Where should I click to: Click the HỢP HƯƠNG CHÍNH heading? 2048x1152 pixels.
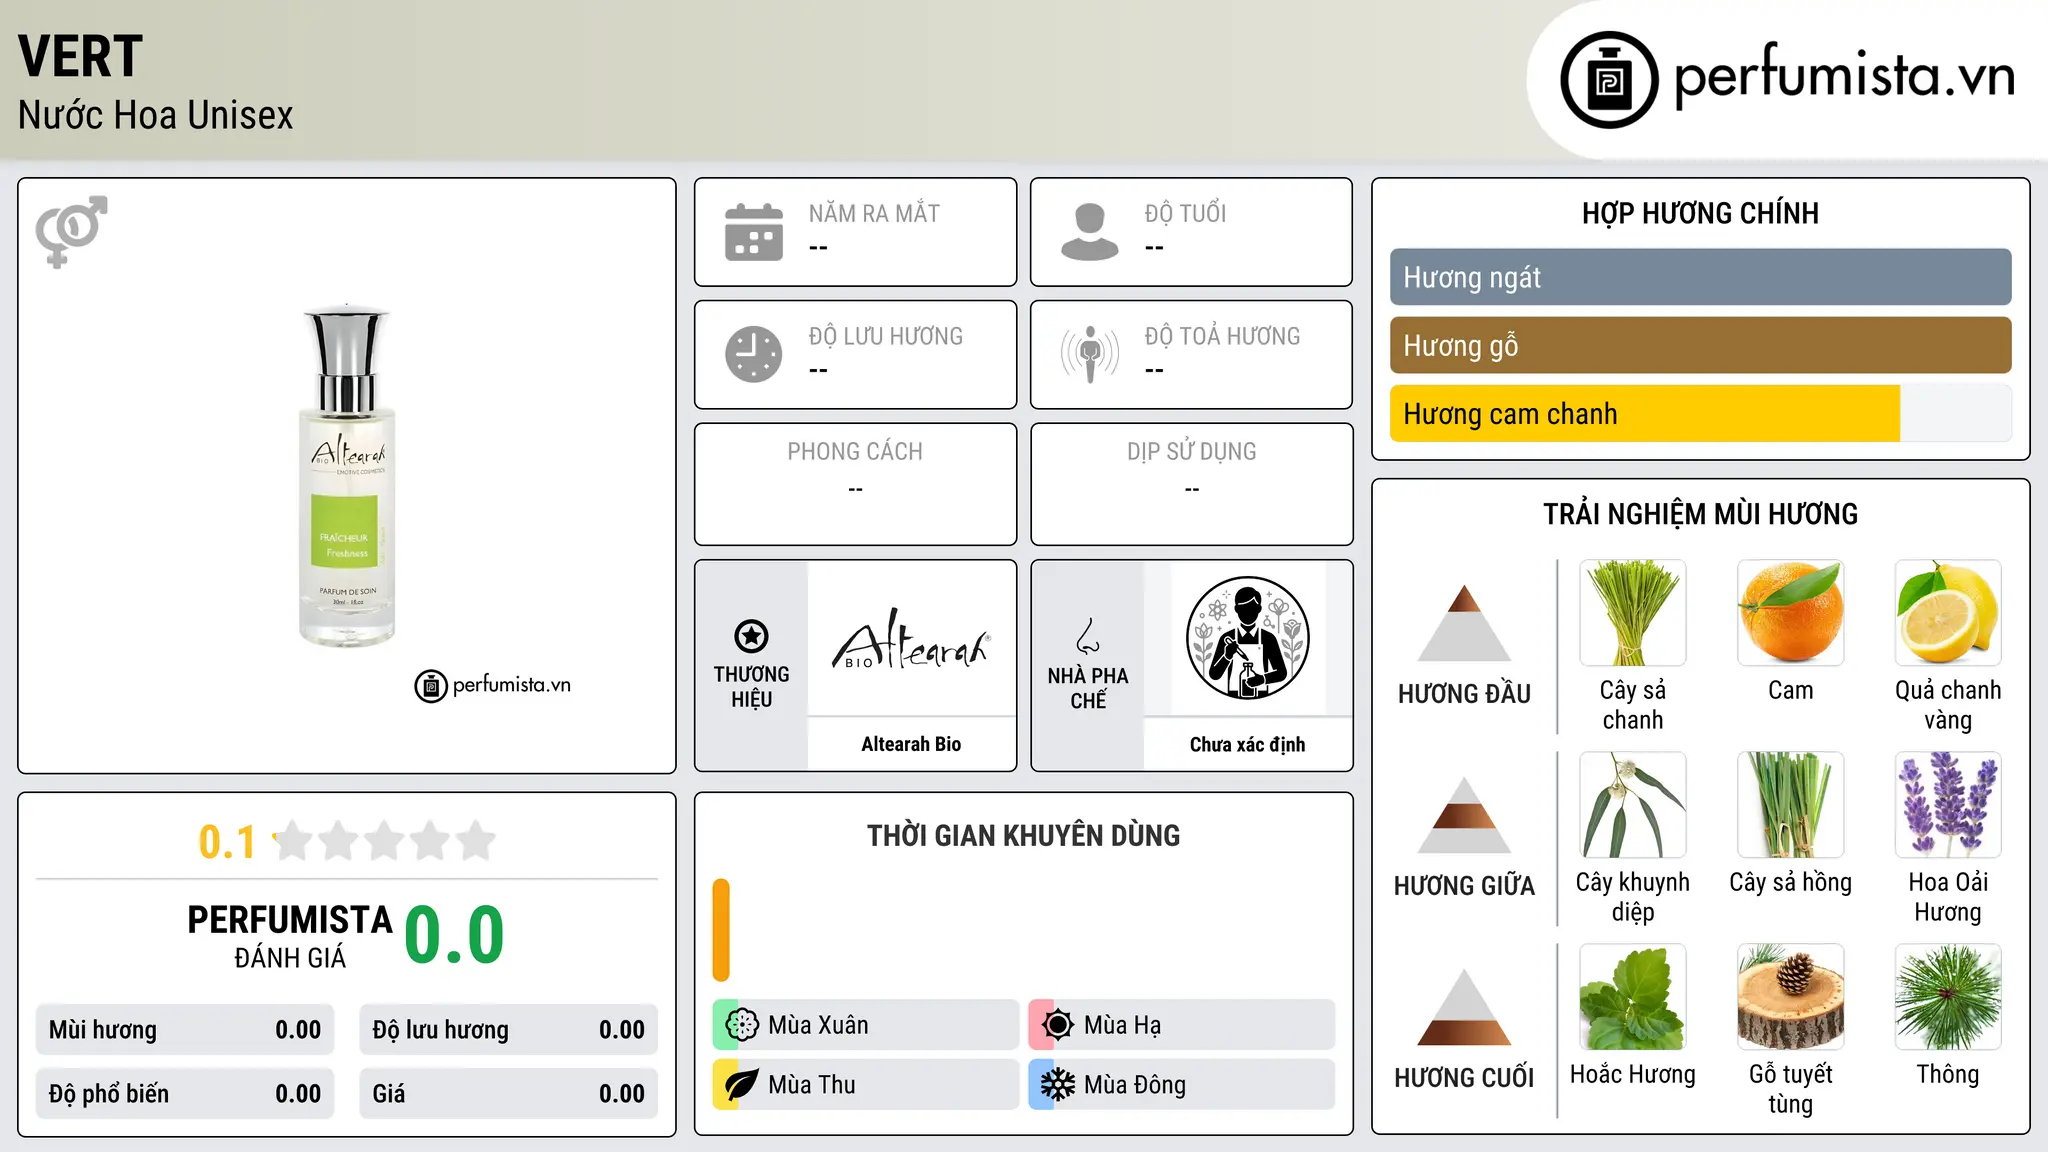pyautogui.click(x=1700, y=213)
